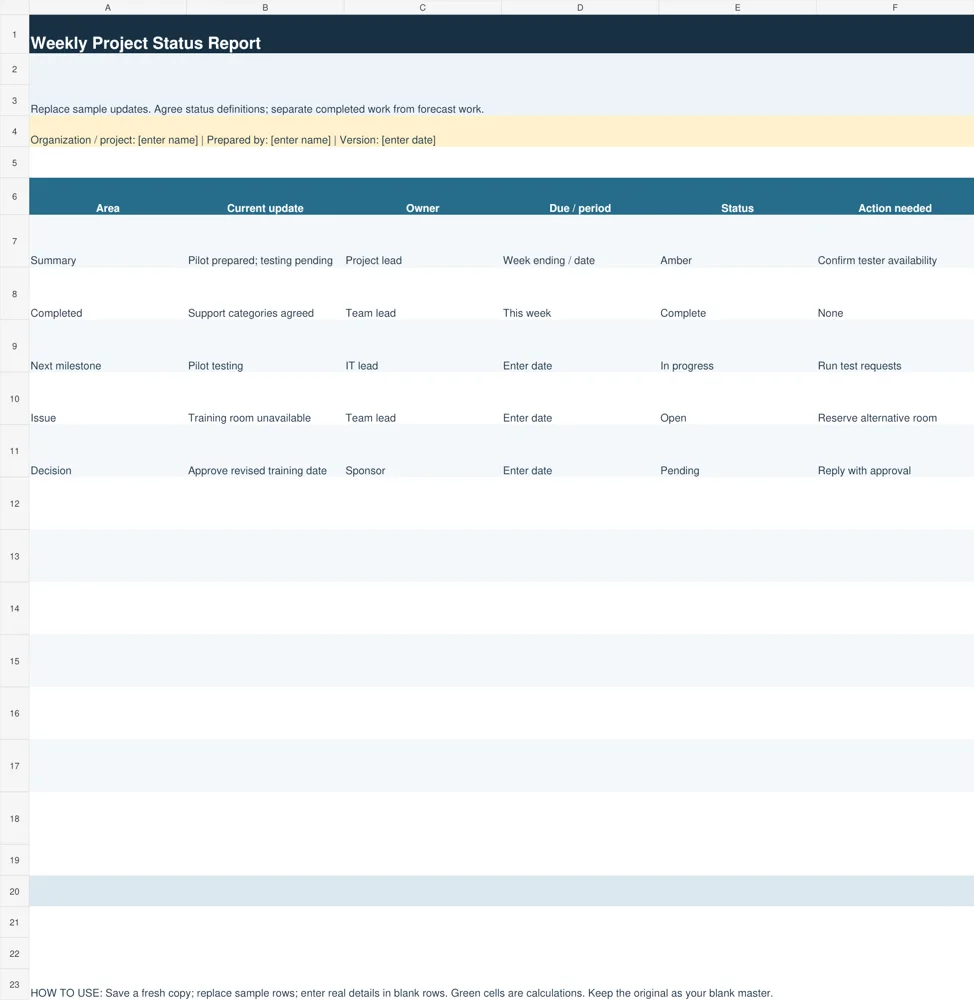
Task: Select 'Reply with approval' cell
Action: [895, 451]
